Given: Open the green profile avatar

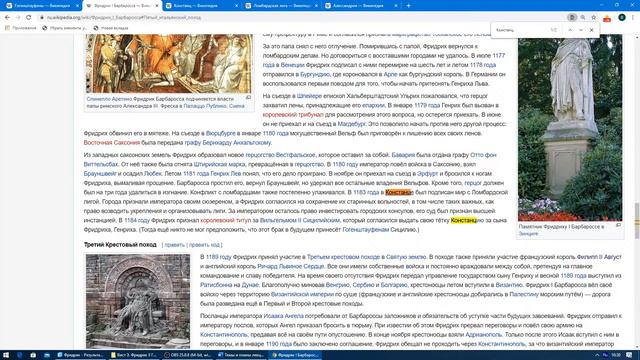Looking at the screenshot, I should tap(622, 18).
